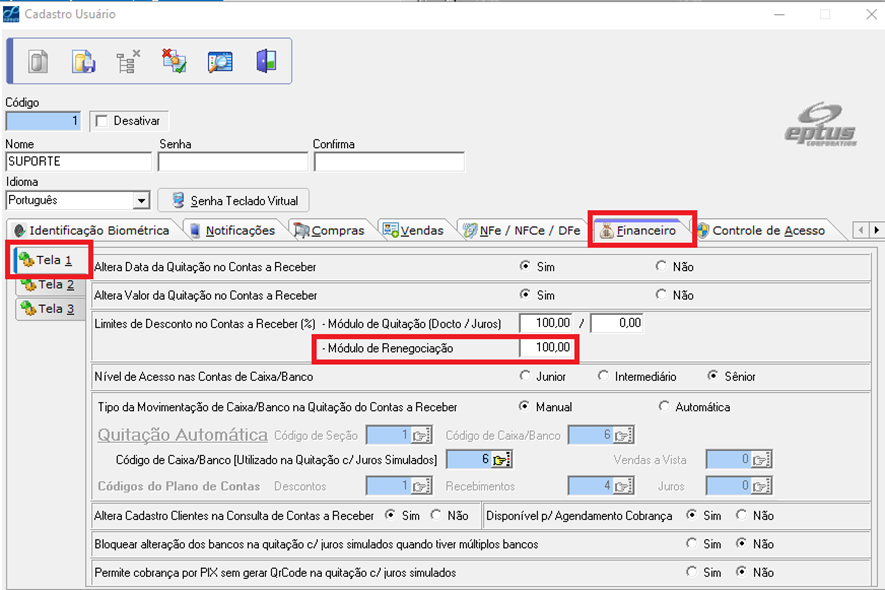Open lookup for Código de Caixa/Banco juros simulados
Image resolution: width=885 pixels, height=590 pixels.
point(501,459)
